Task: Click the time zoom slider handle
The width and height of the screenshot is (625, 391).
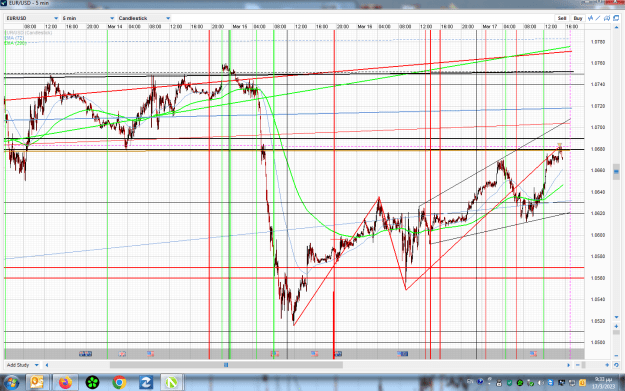Action: tap(584, 365)
